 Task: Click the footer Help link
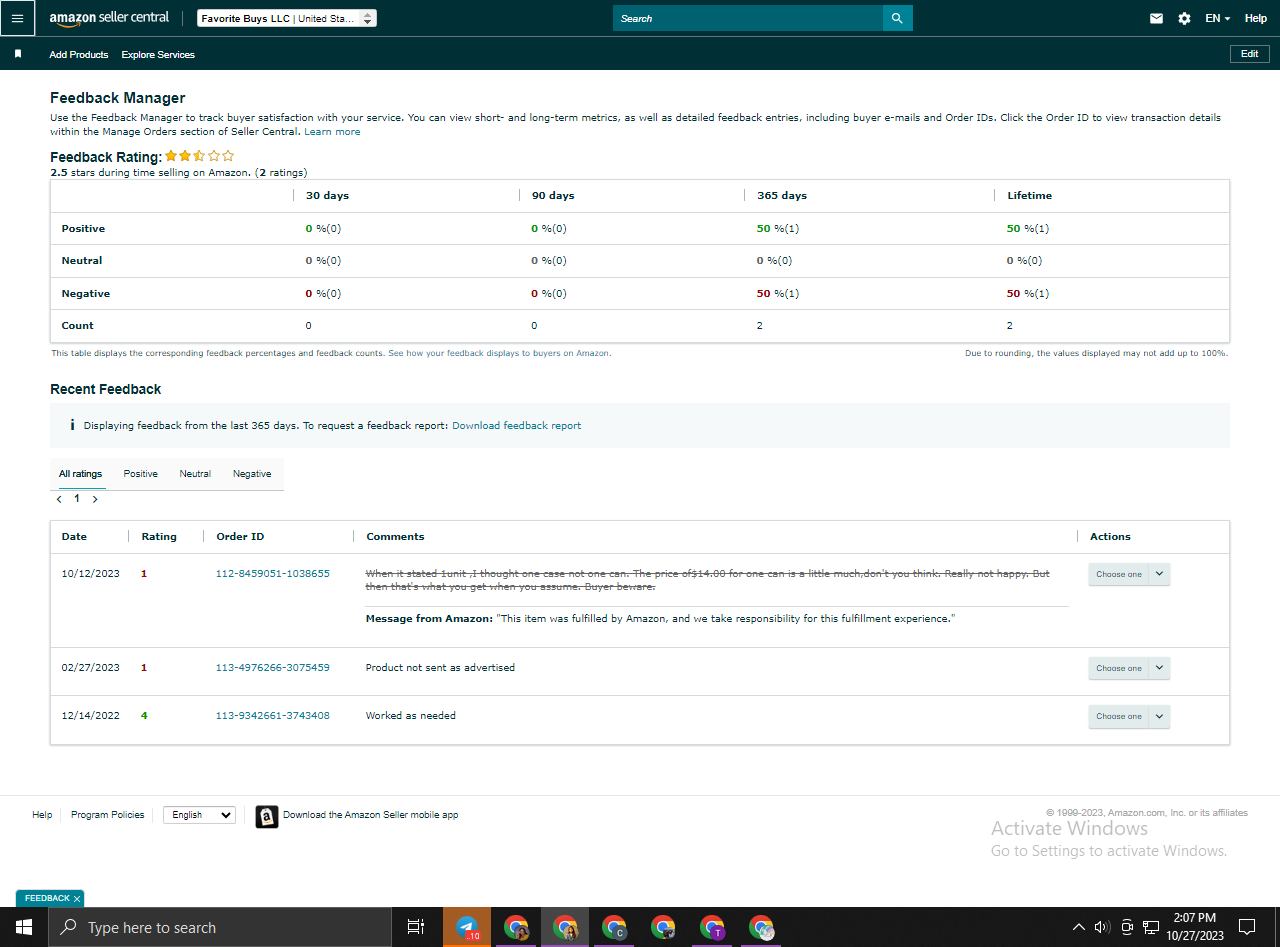pos(42,815)
